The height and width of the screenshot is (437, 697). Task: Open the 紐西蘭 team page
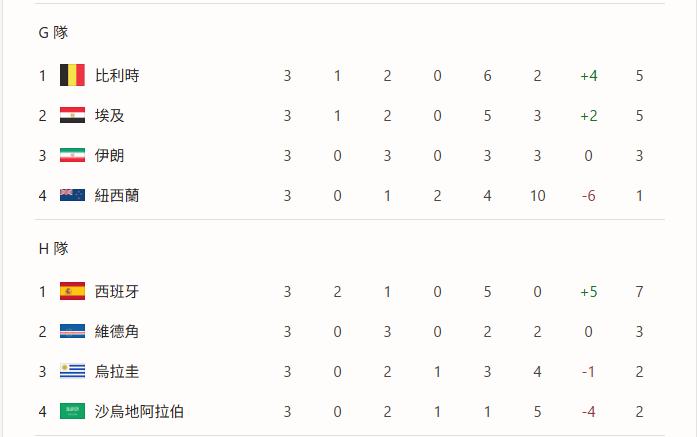[117, 196]
